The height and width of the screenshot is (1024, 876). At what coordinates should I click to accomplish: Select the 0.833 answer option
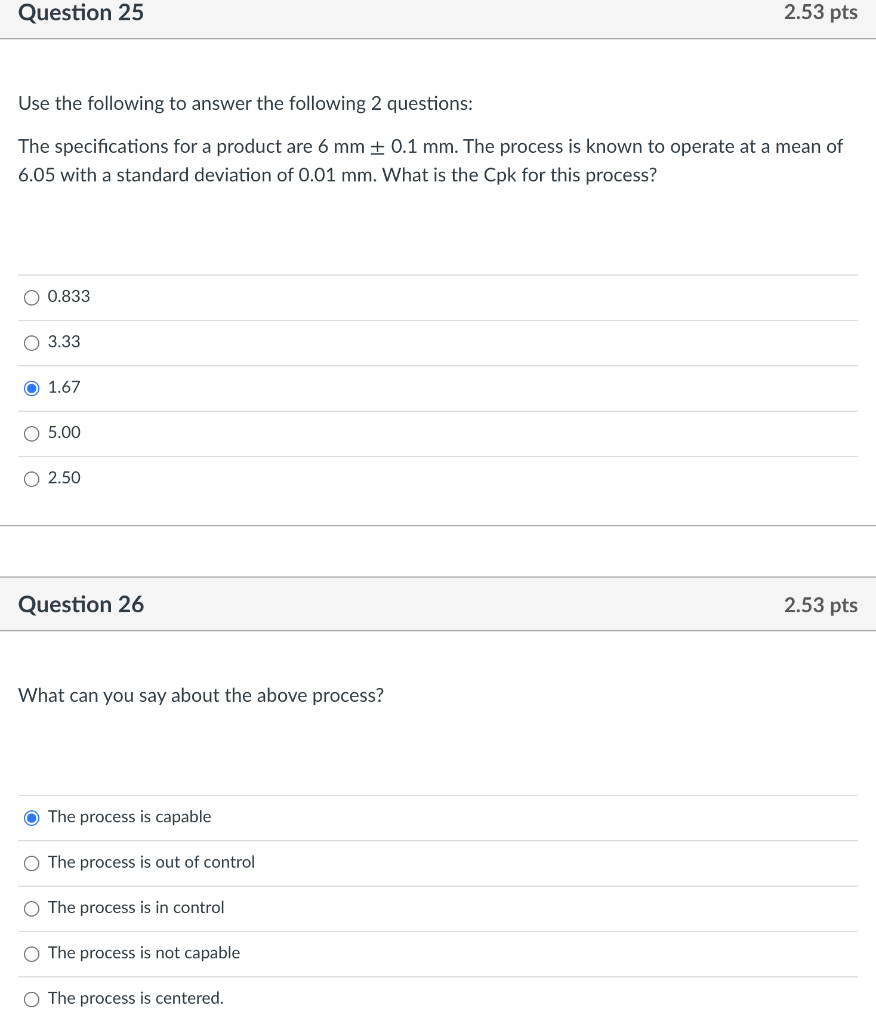pyautogui.click(x=32, y=297)
